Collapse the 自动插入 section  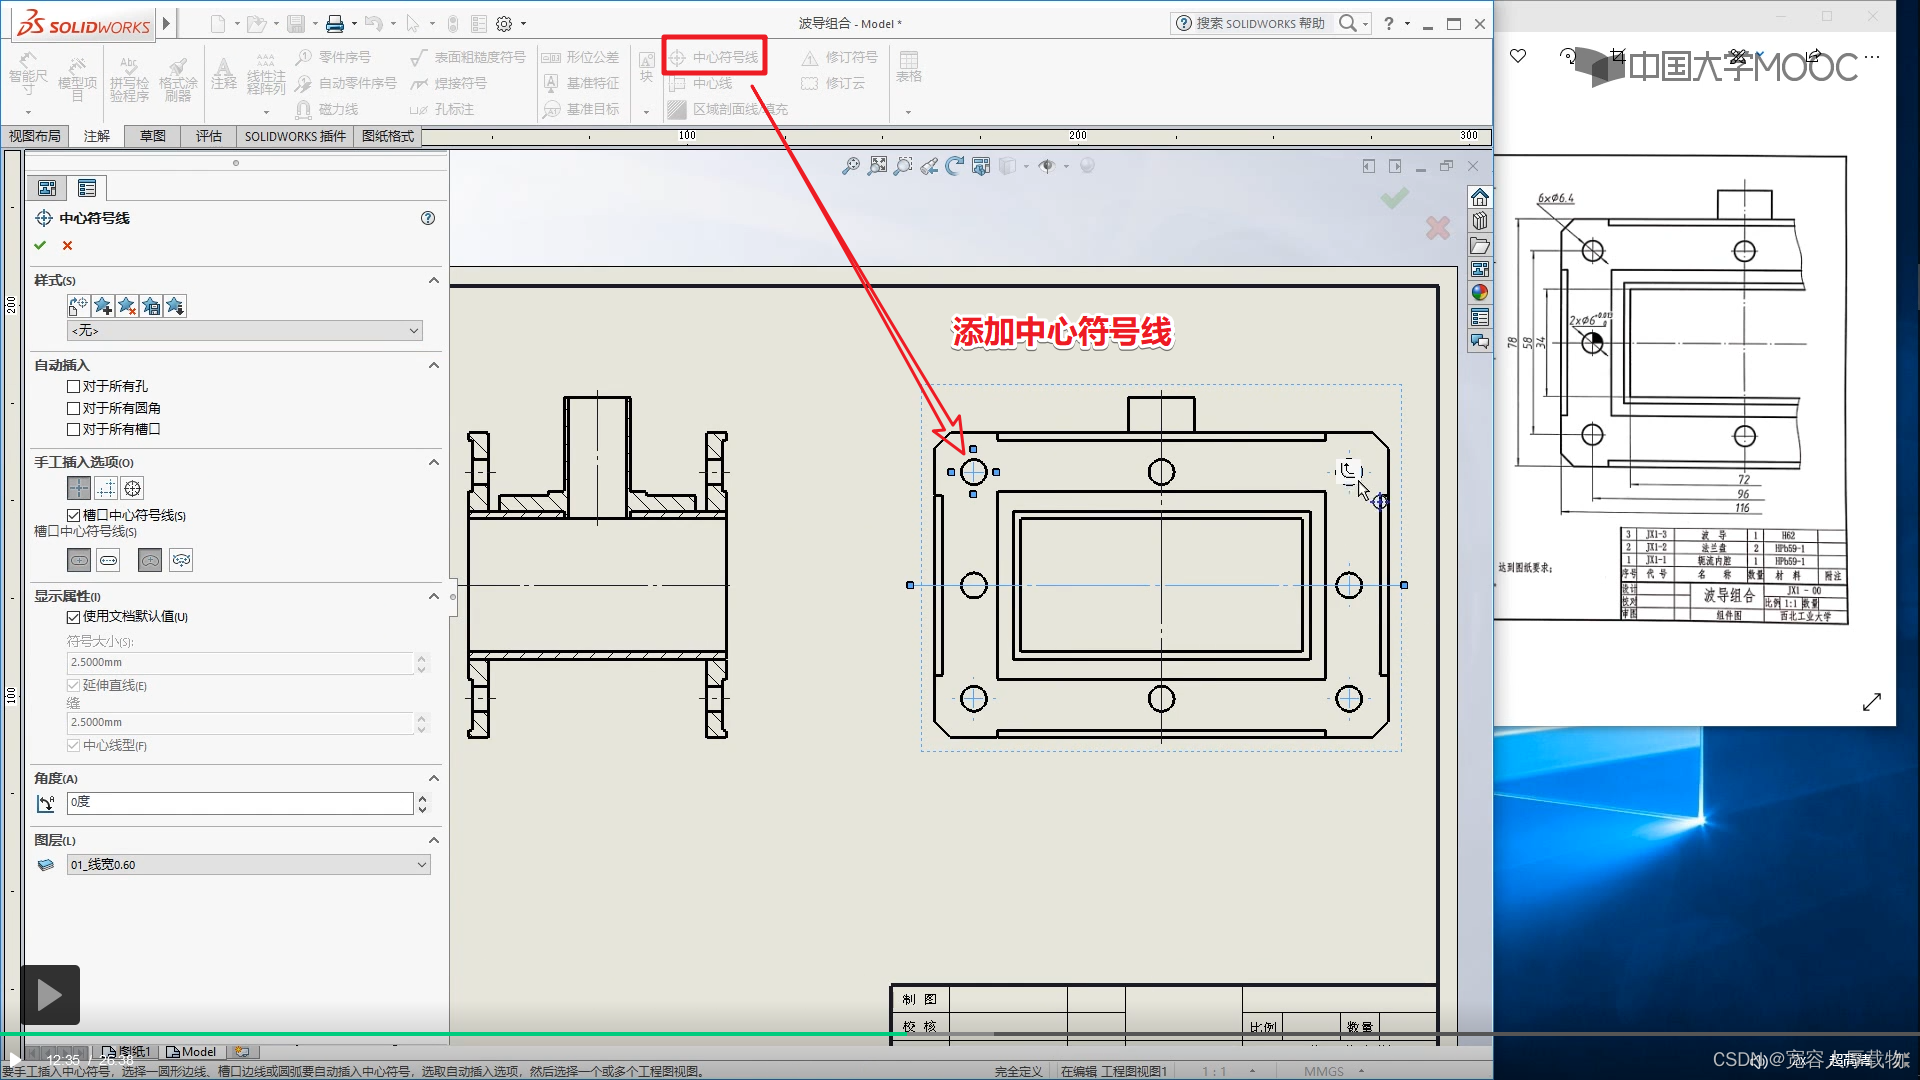(x=434, y=365)
